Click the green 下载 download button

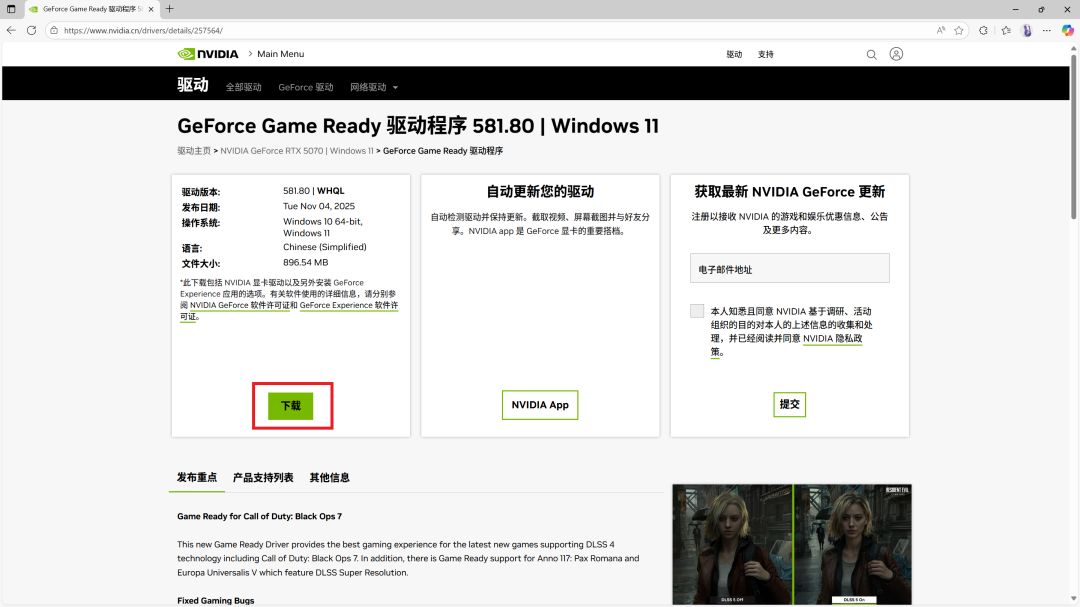pos(291,406)
